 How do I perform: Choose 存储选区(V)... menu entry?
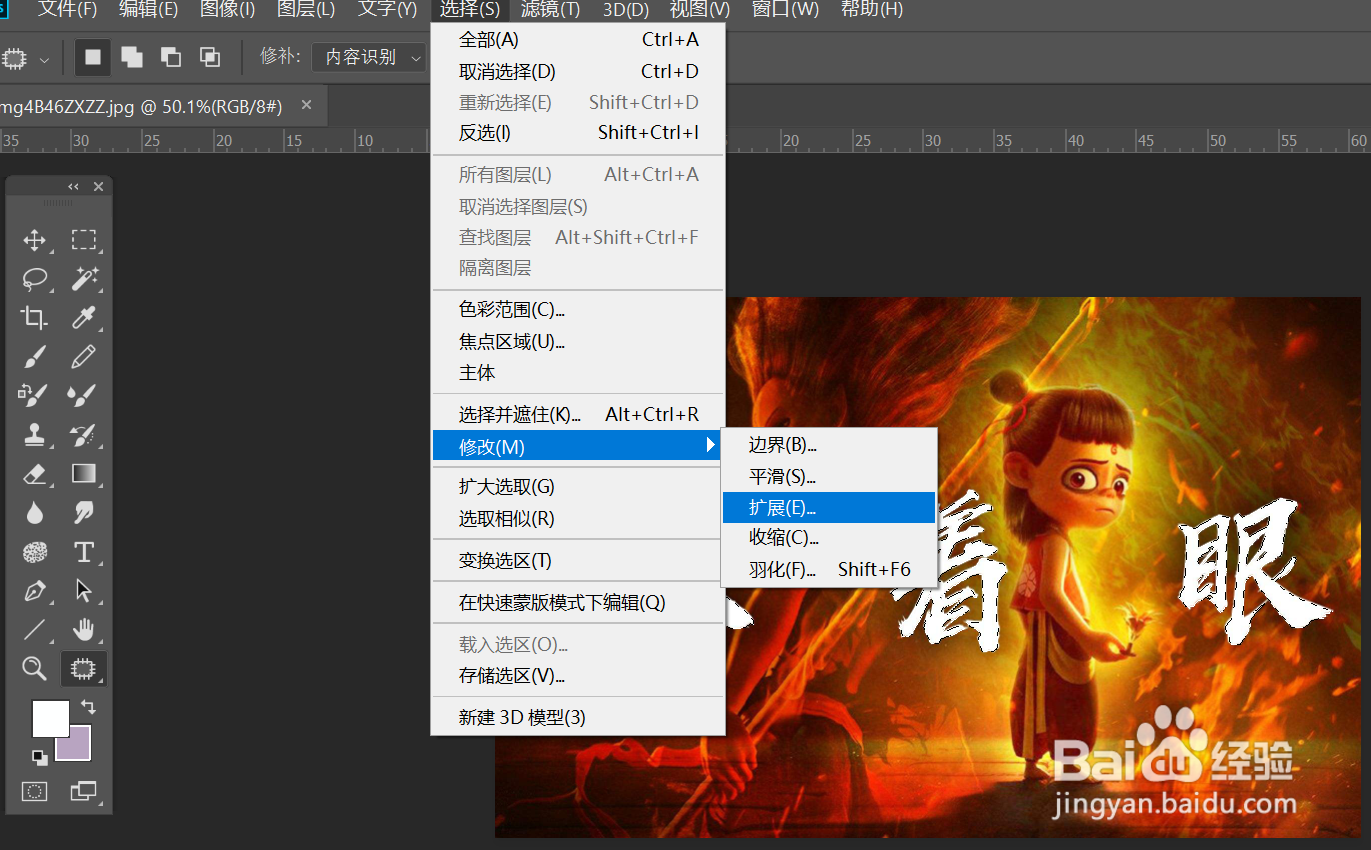578,676
